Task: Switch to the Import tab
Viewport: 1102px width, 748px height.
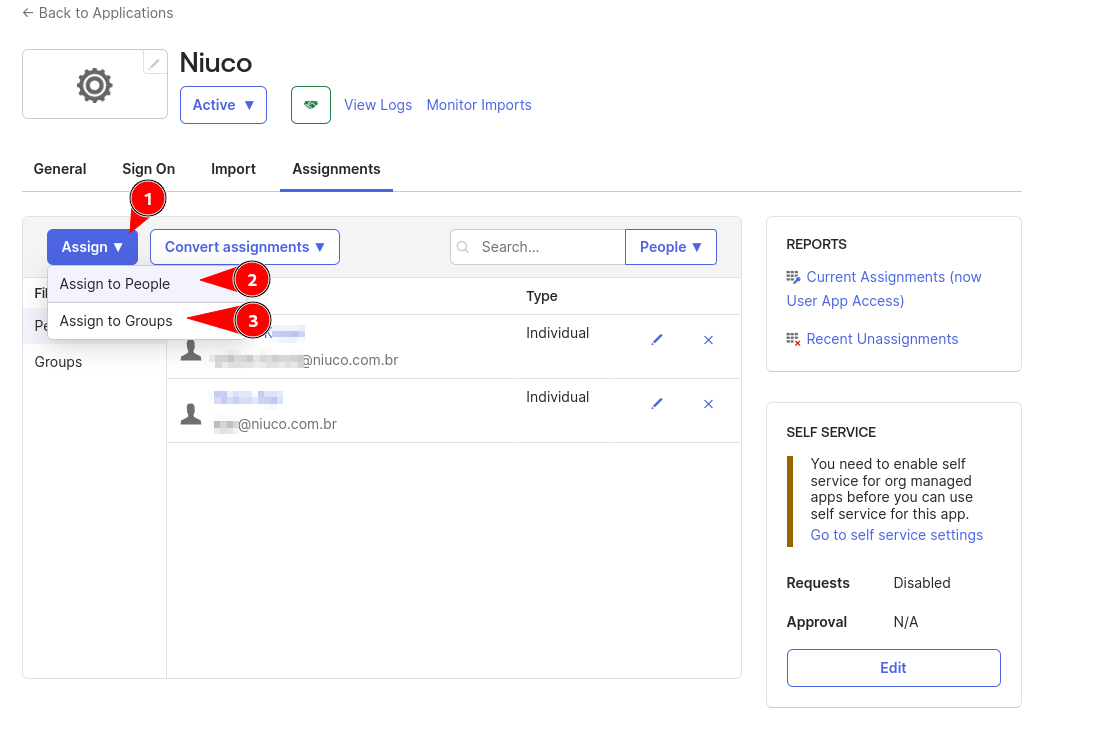Action: 233,169
